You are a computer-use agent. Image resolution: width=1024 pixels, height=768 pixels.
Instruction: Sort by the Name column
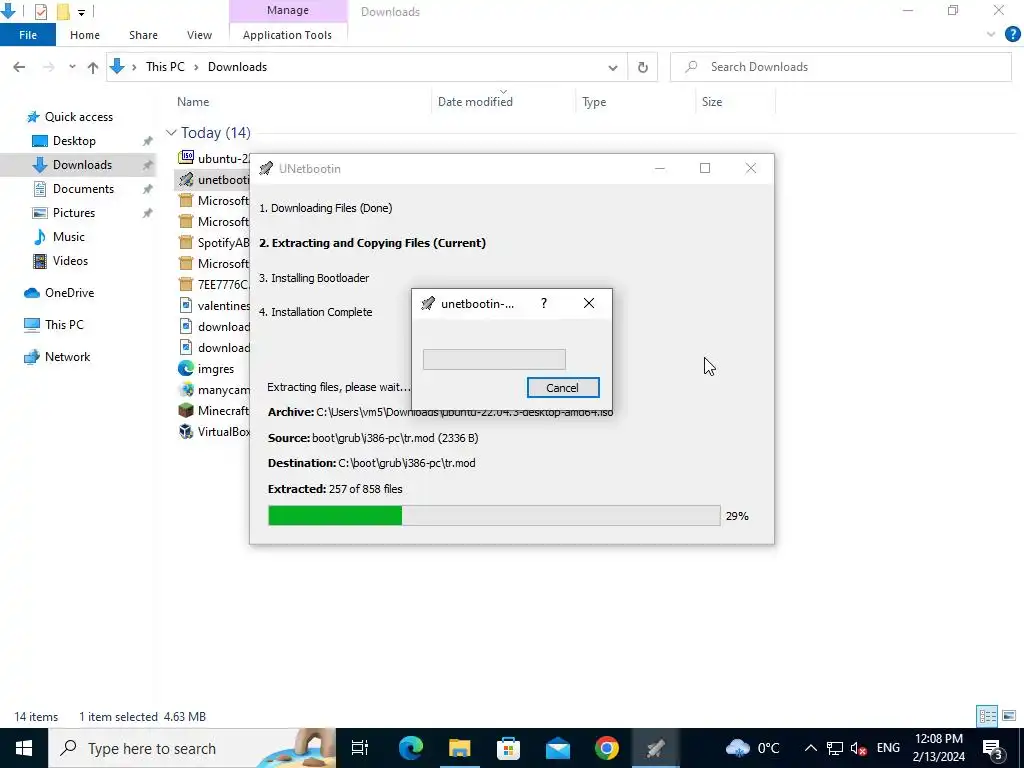pyautogui.click(x=193, y=102)
